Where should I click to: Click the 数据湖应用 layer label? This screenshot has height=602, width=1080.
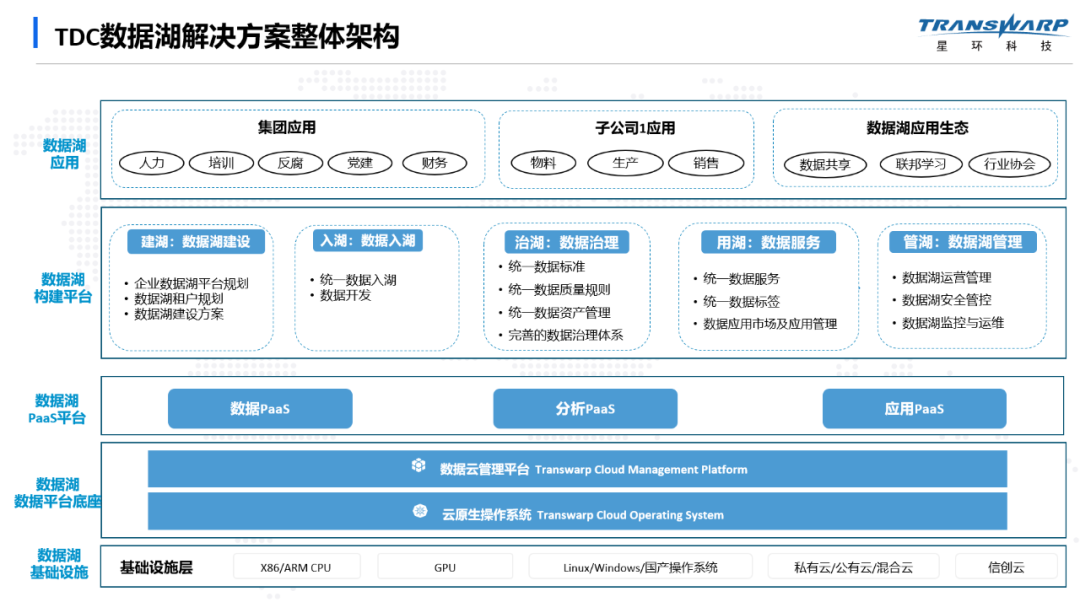(64, 154)
